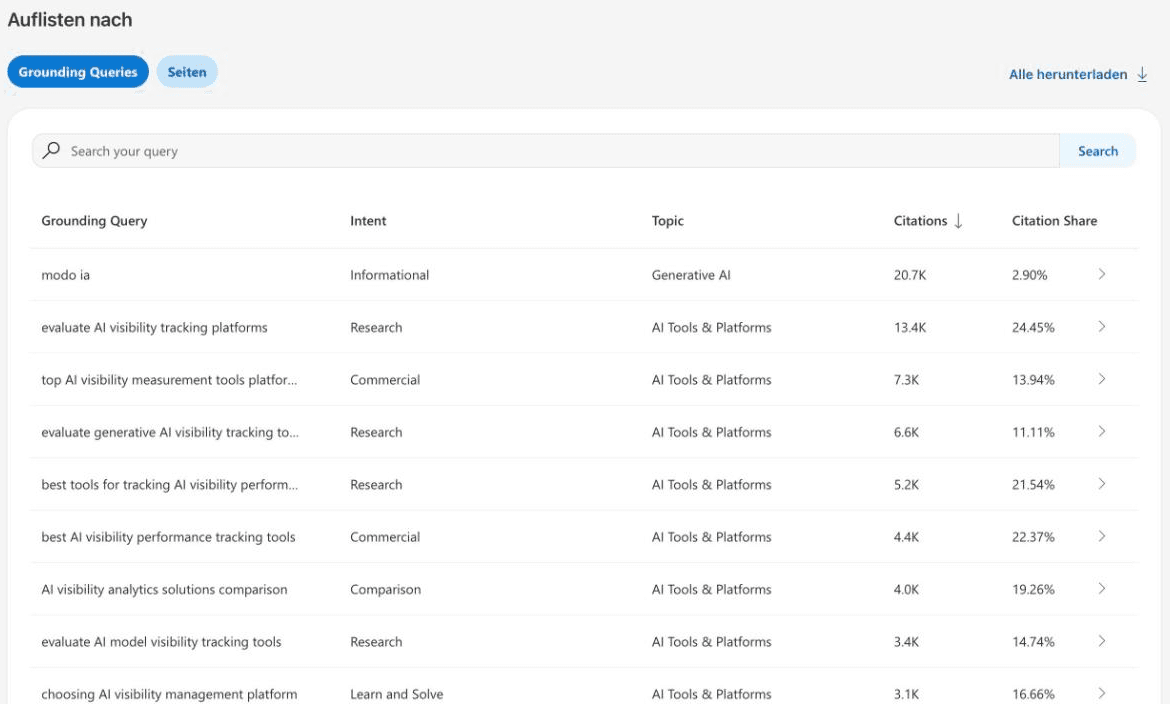Switch to the Grounding Queries tab
The width and height of the screenshot is (1170, 704).
coord(78,72)
